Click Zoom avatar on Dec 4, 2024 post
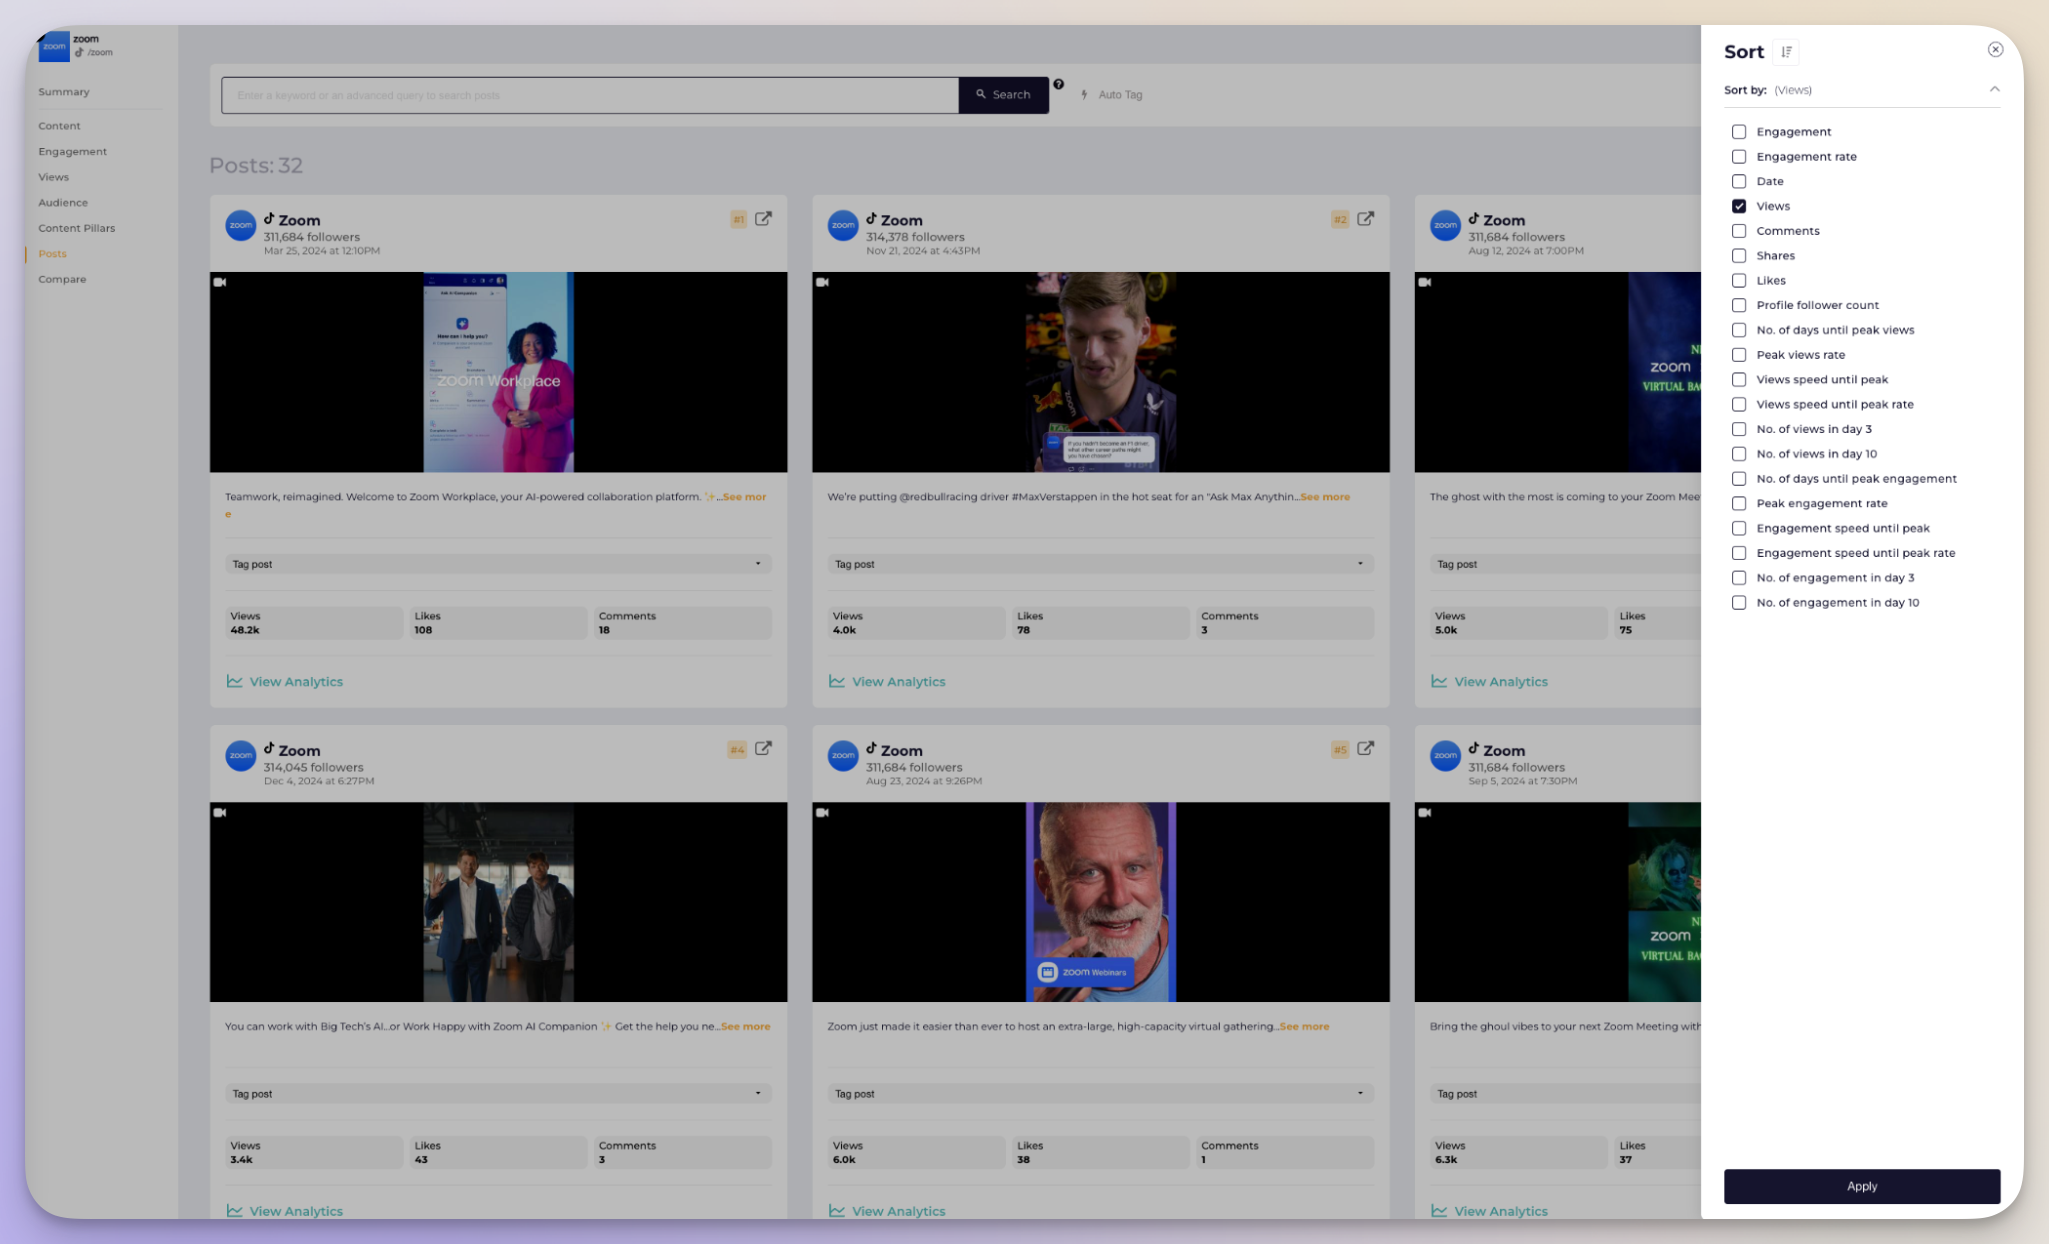Viewport: 2049px width, 1244px height. 241,756
